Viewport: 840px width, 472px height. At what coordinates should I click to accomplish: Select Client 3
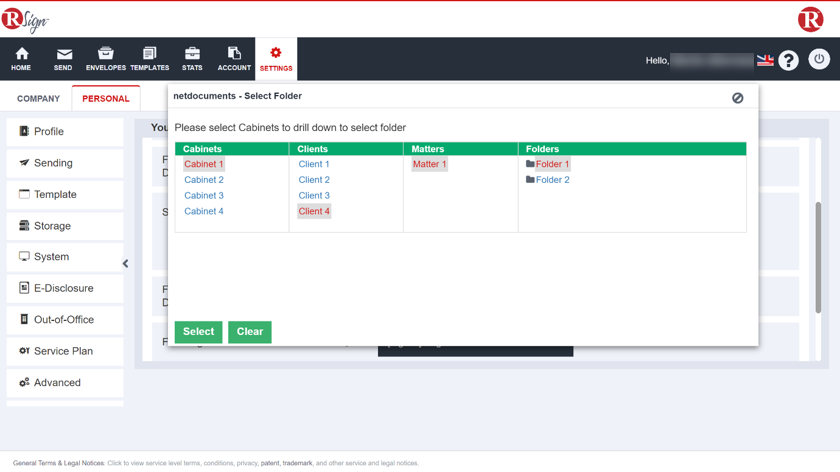coord(314,196)
